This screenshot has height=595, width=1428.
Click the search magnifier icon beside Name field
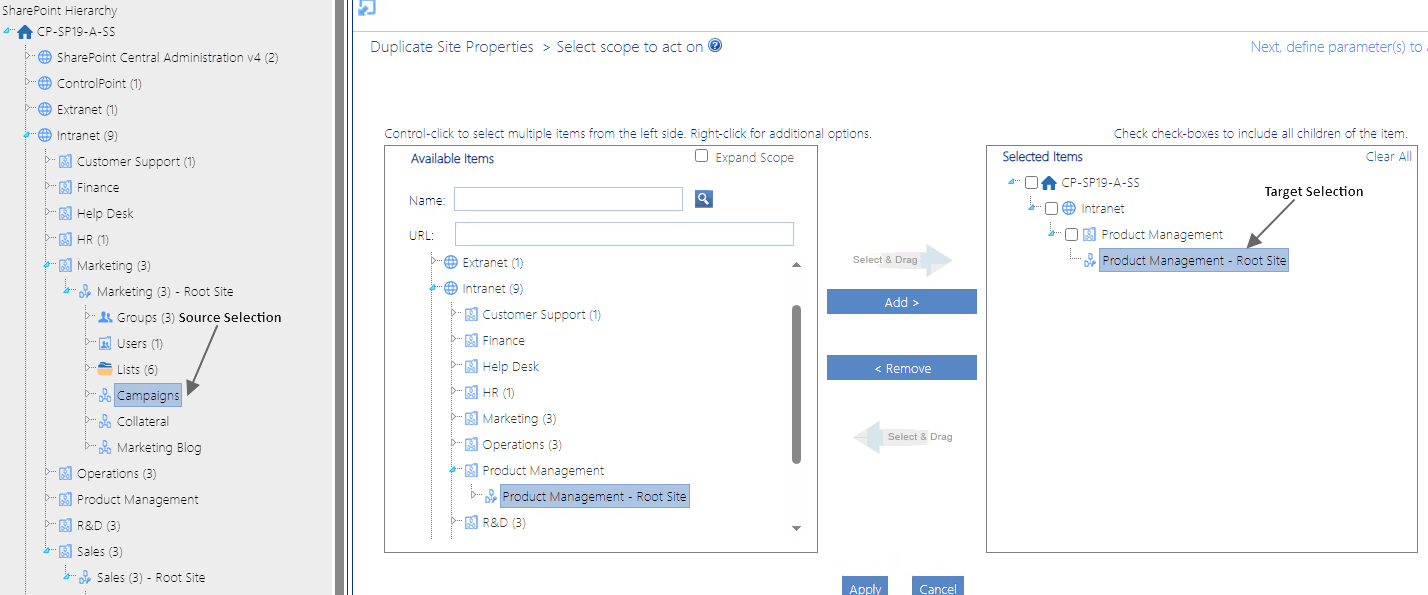[703, 198]
